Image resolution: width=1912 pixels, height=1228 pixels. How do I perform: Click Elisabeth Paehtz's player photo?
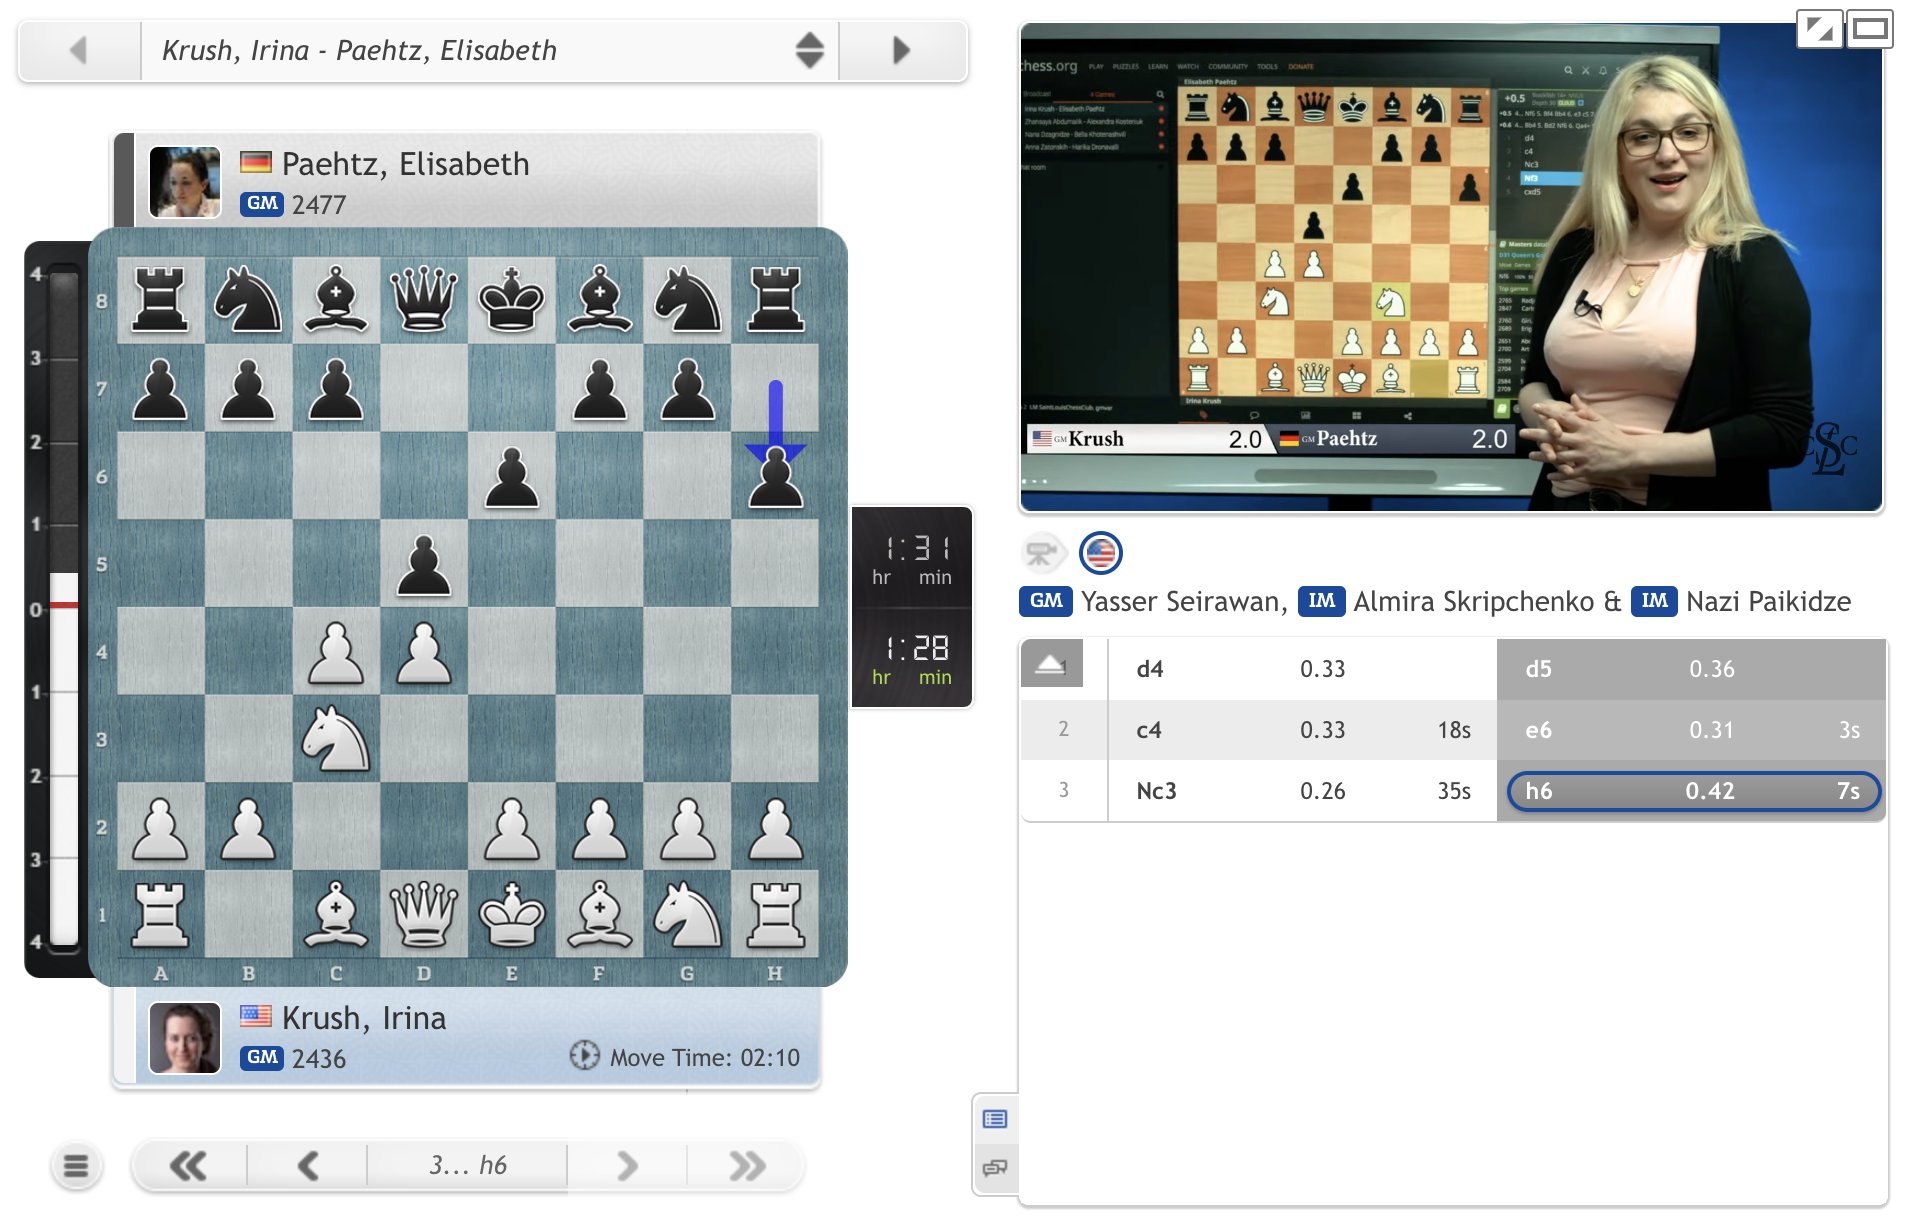(185, 182)
